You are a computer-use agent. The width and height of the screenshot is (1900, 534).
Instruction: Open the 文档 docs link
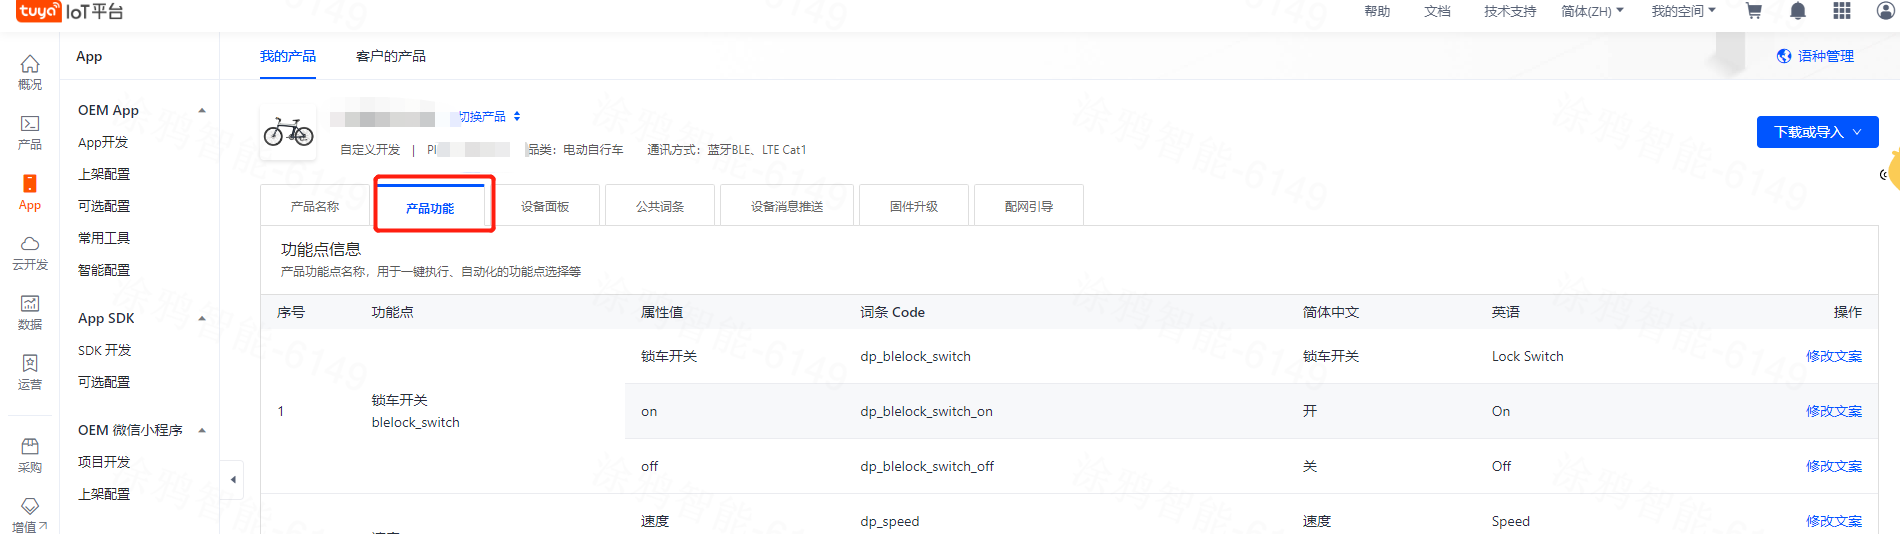(x=1437, y=11)
